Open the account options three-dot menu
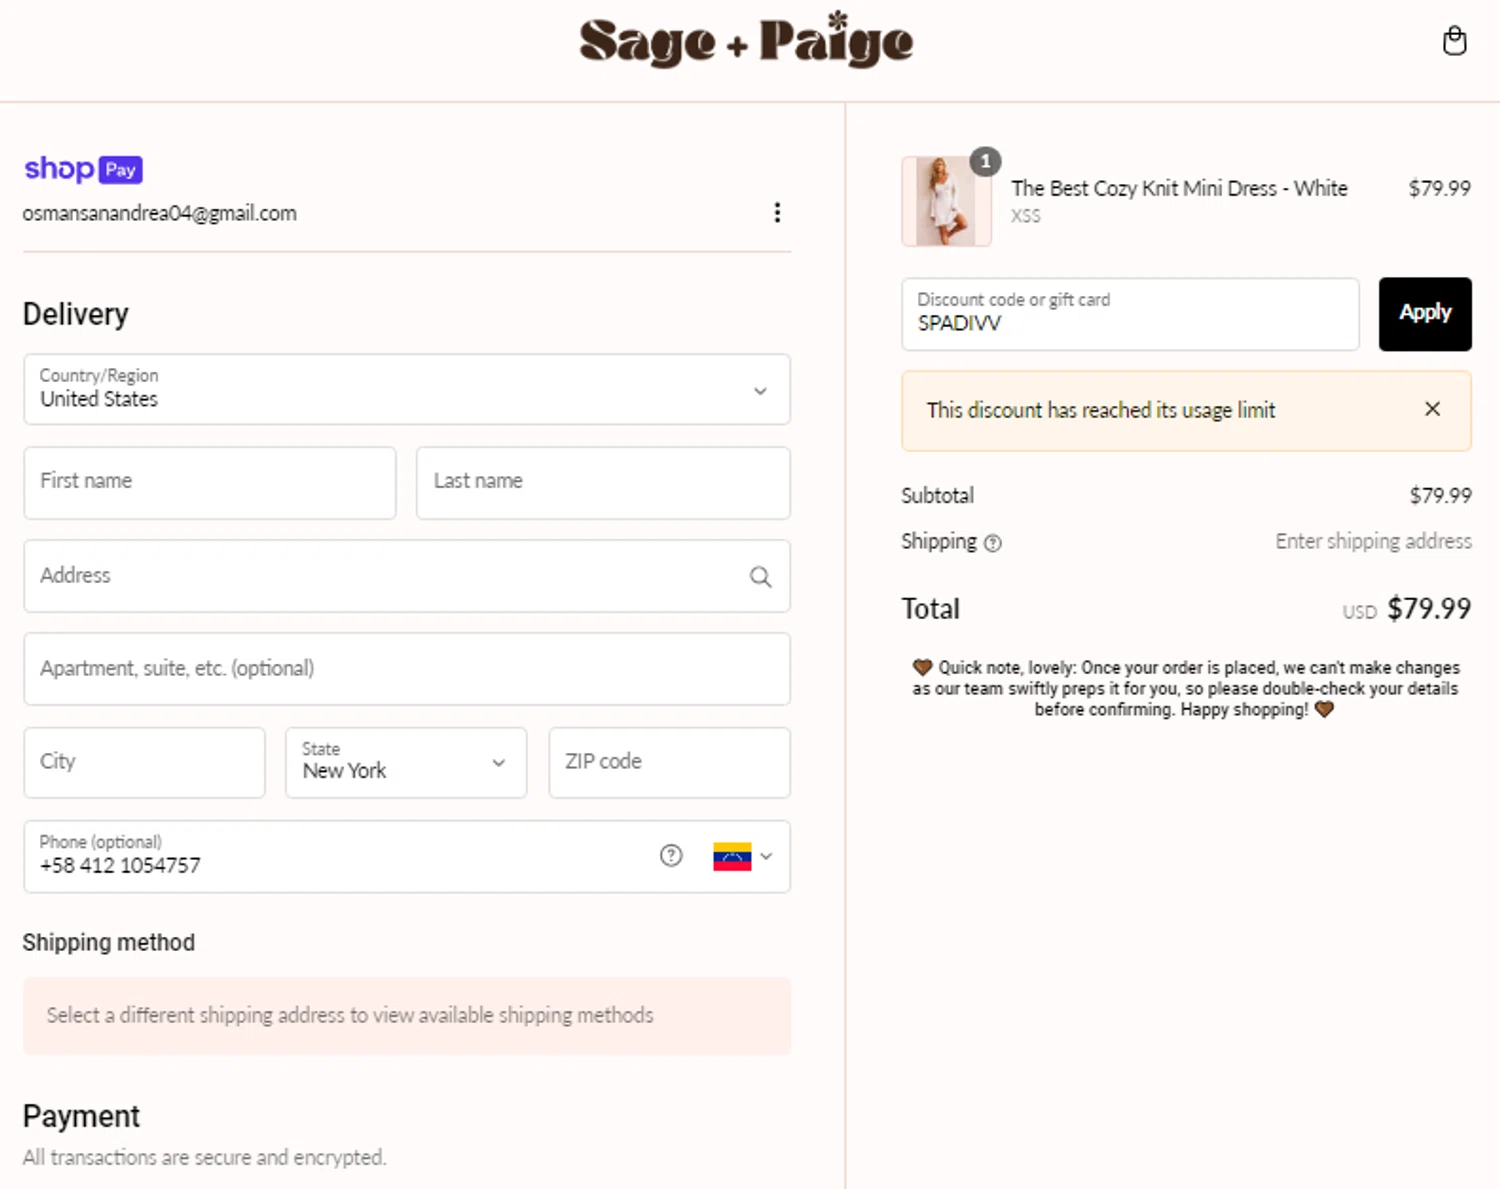The image size is (1500, 1189). point(777,212)
